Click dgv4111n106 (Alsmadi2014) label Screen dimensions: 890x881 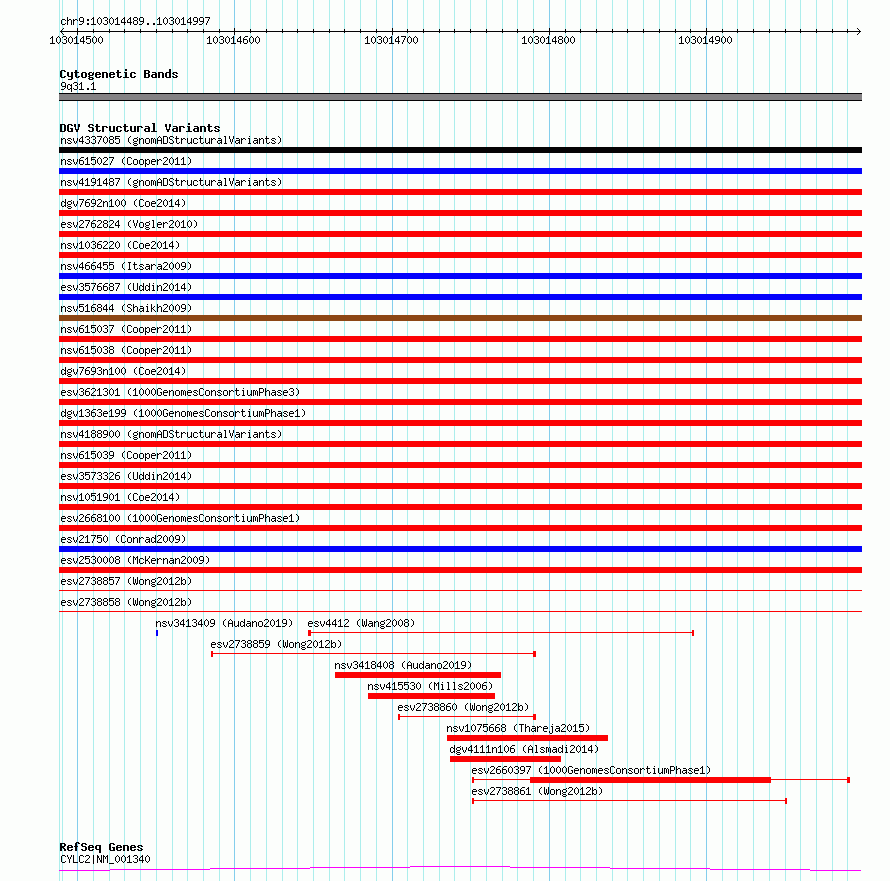tap(524, 749)
